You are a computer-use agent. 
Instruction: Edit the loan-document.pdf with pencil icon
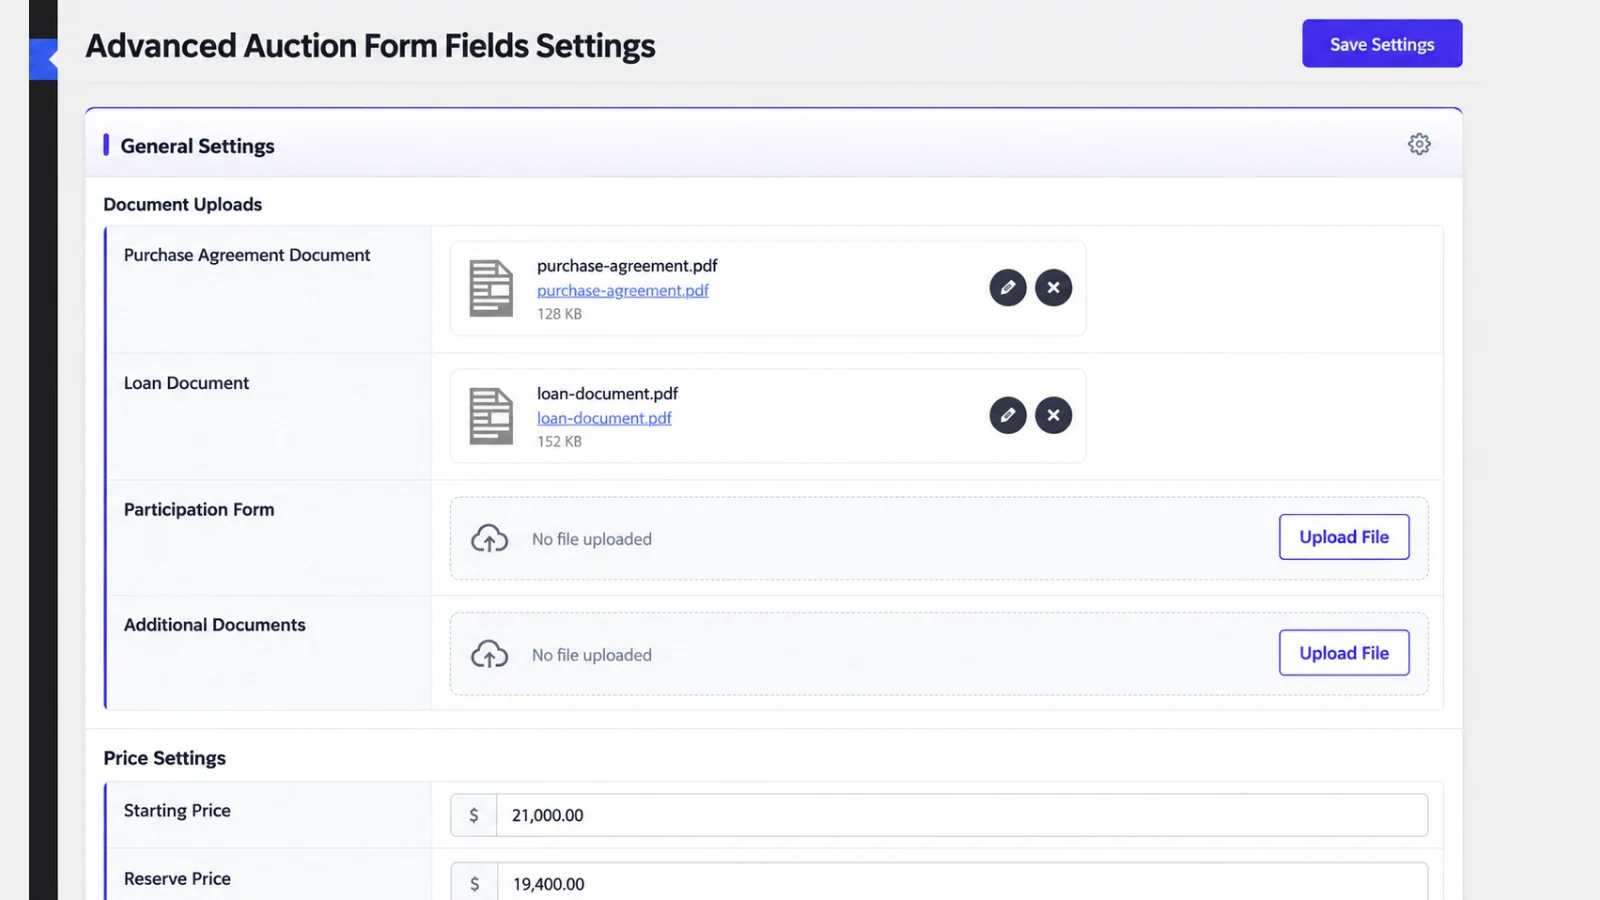pyautogui.click(x=1008, y=415)
